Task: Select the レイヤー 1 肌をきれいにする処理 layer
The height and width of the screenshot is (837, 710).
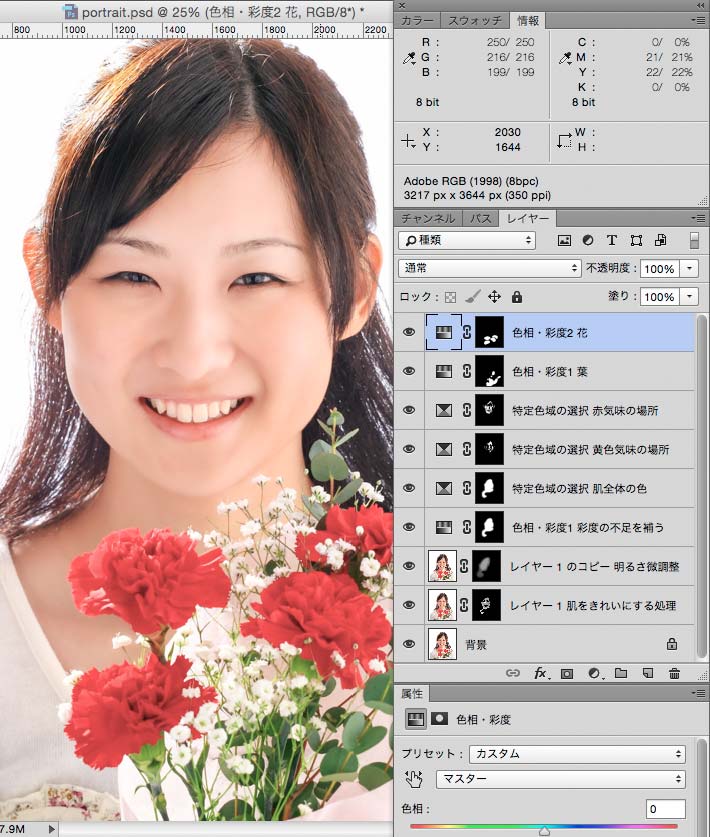Action: point(595,605)
